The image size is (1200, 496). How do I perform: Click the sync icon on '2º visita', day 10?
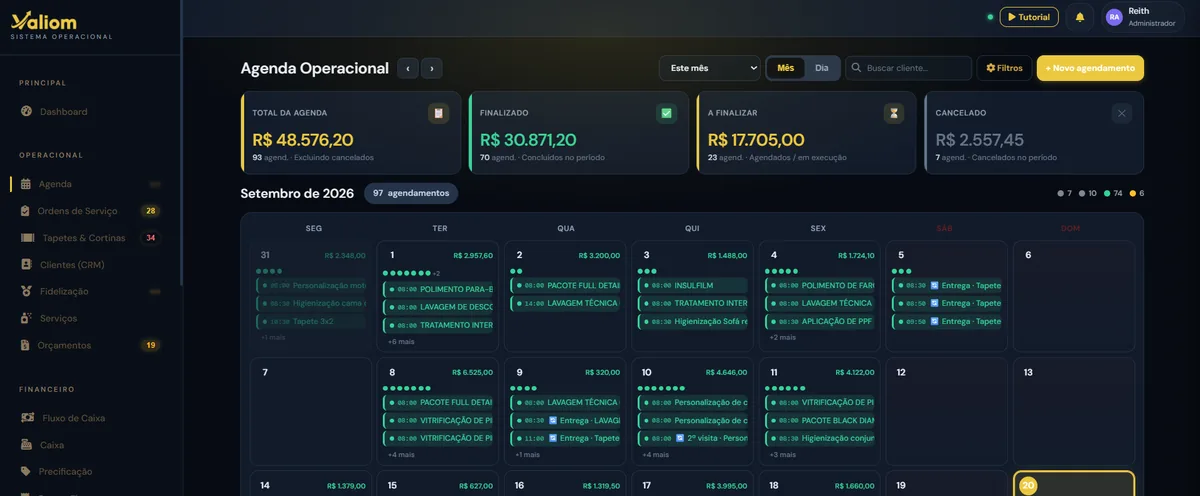(x=680, y=438)
